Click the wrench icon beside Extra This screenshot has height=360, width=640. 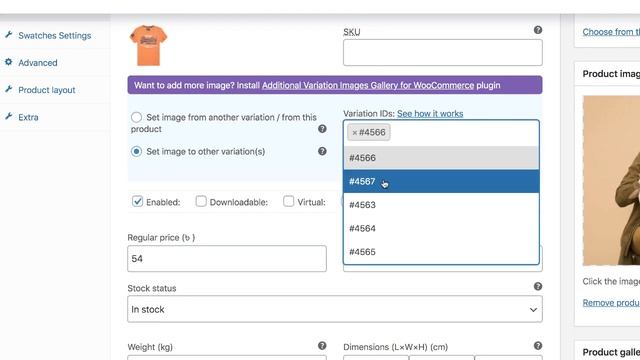pyautogui.click(x=9, y=116)
